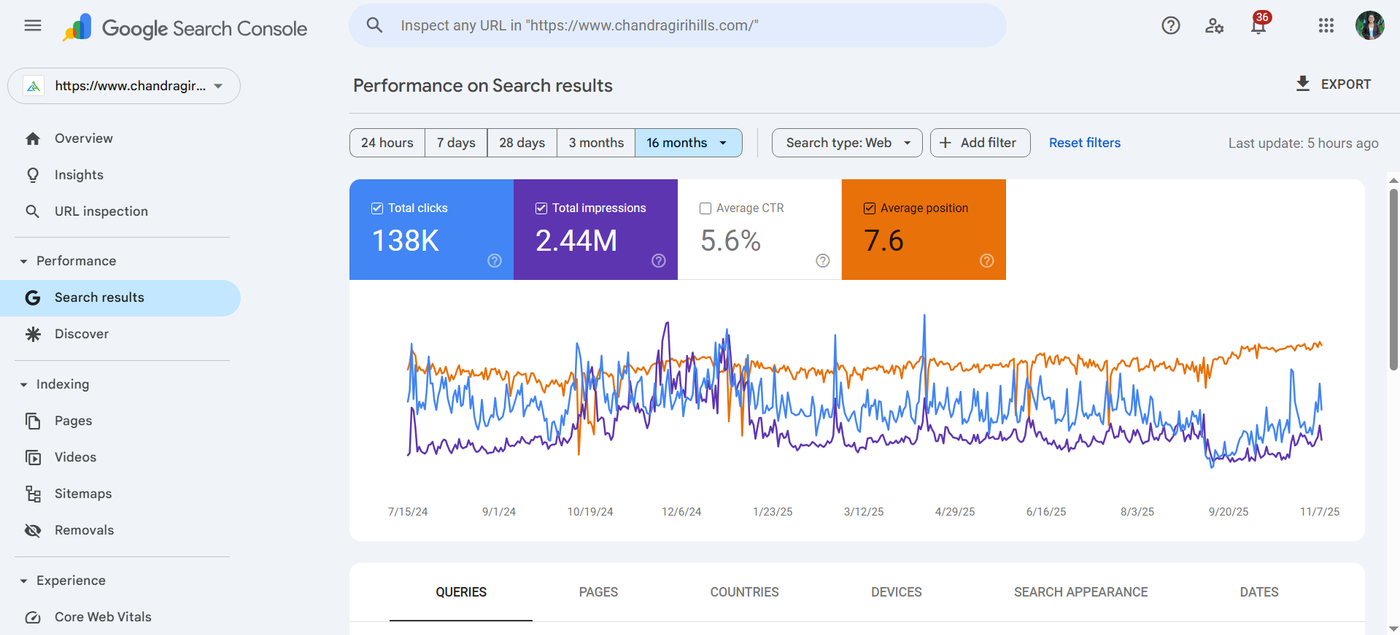Uncheck the Total impressions checkbox

[x=541, y=208]
